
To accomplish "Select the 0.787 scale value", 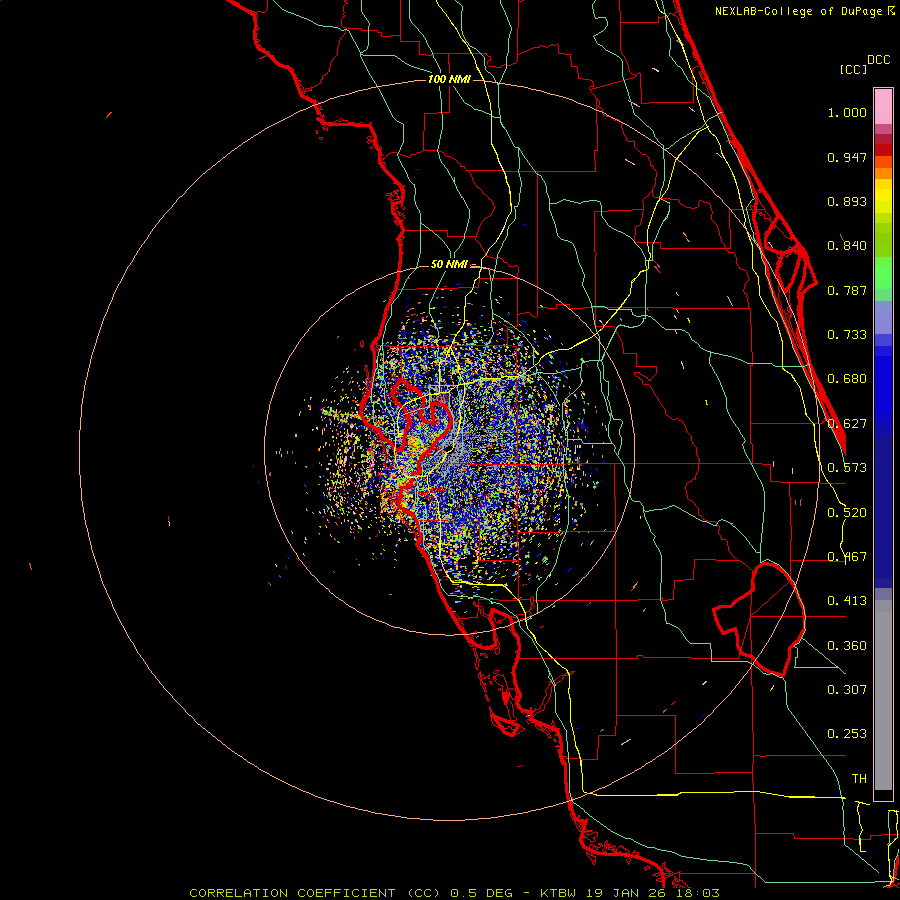I will click(x=847, y=290).
